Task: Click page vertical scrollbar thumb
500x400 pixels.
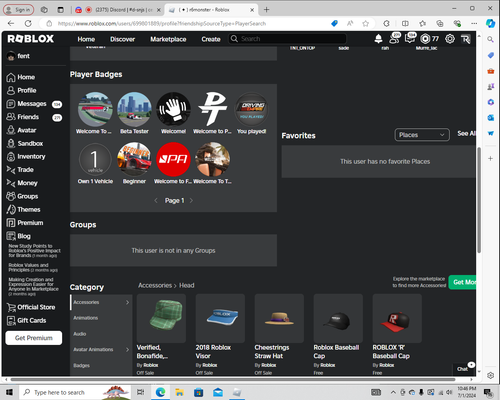Action: (x=479, y=200)
